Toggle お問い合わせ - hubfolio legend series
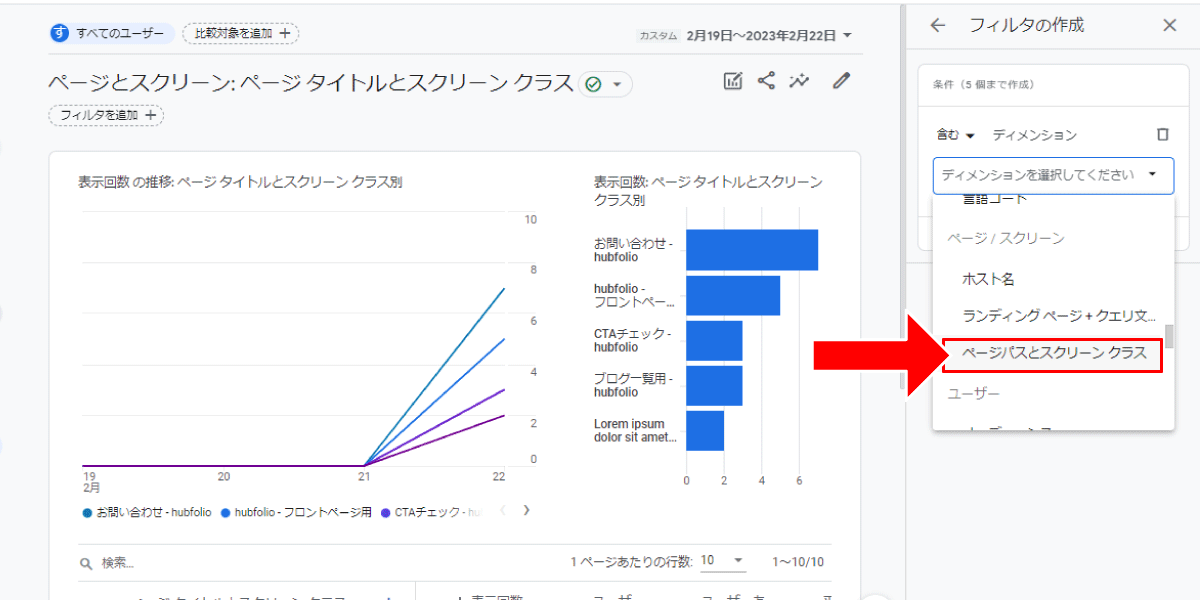This screenshot has width=1200, height=600. click(x=147, y=512)
